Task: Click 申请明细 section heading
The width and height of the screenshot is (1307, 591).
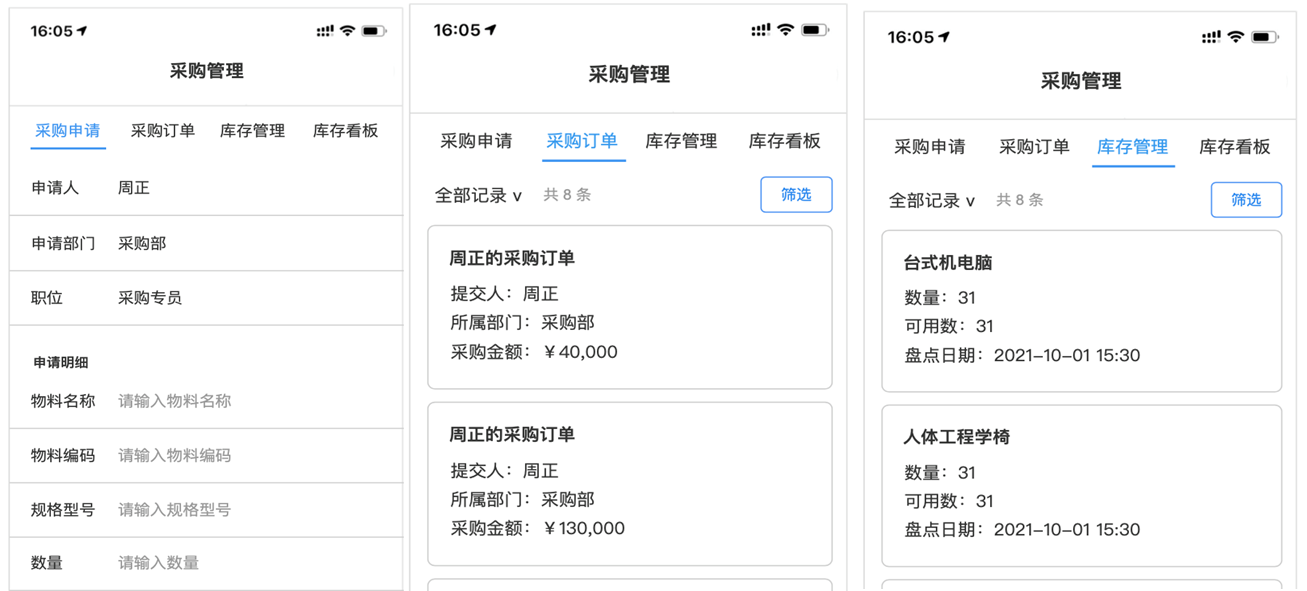Action: [x=61, y=363]
